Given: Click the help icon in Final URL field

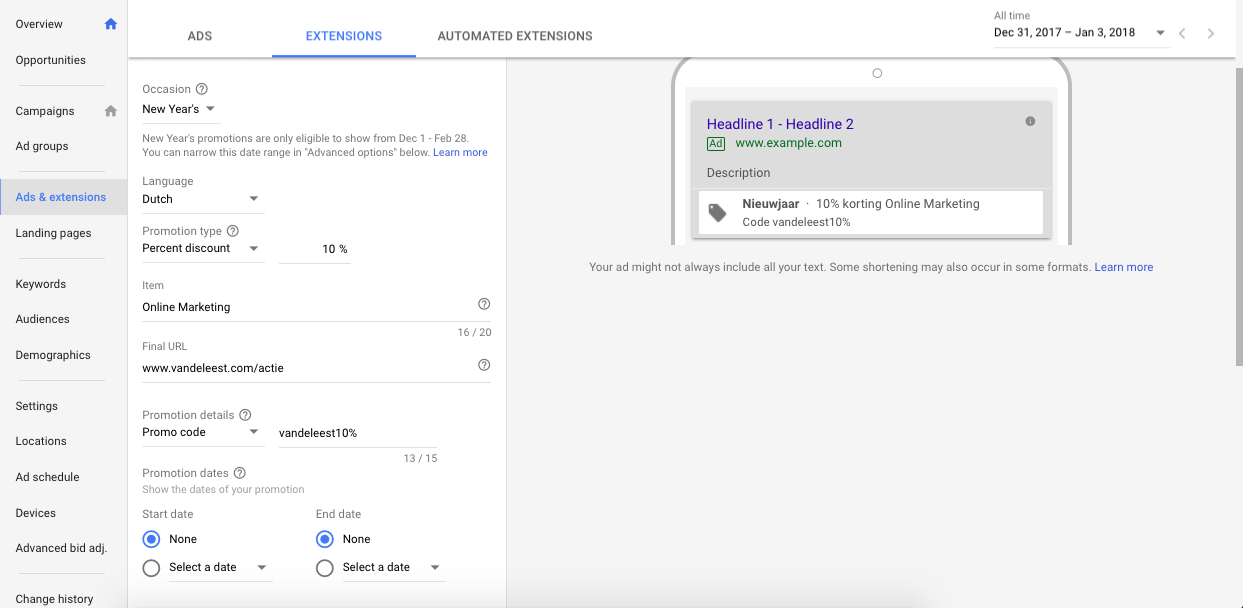Looking at the screenshot, I should pos(484,366).
